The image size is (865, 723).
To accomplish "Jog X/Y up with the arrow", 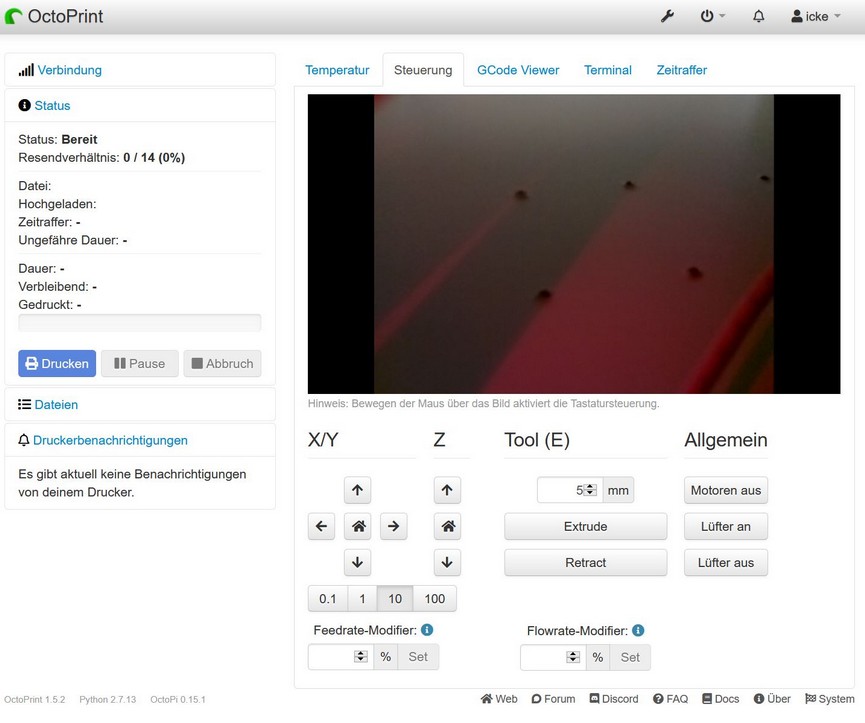I will (357, 490).
